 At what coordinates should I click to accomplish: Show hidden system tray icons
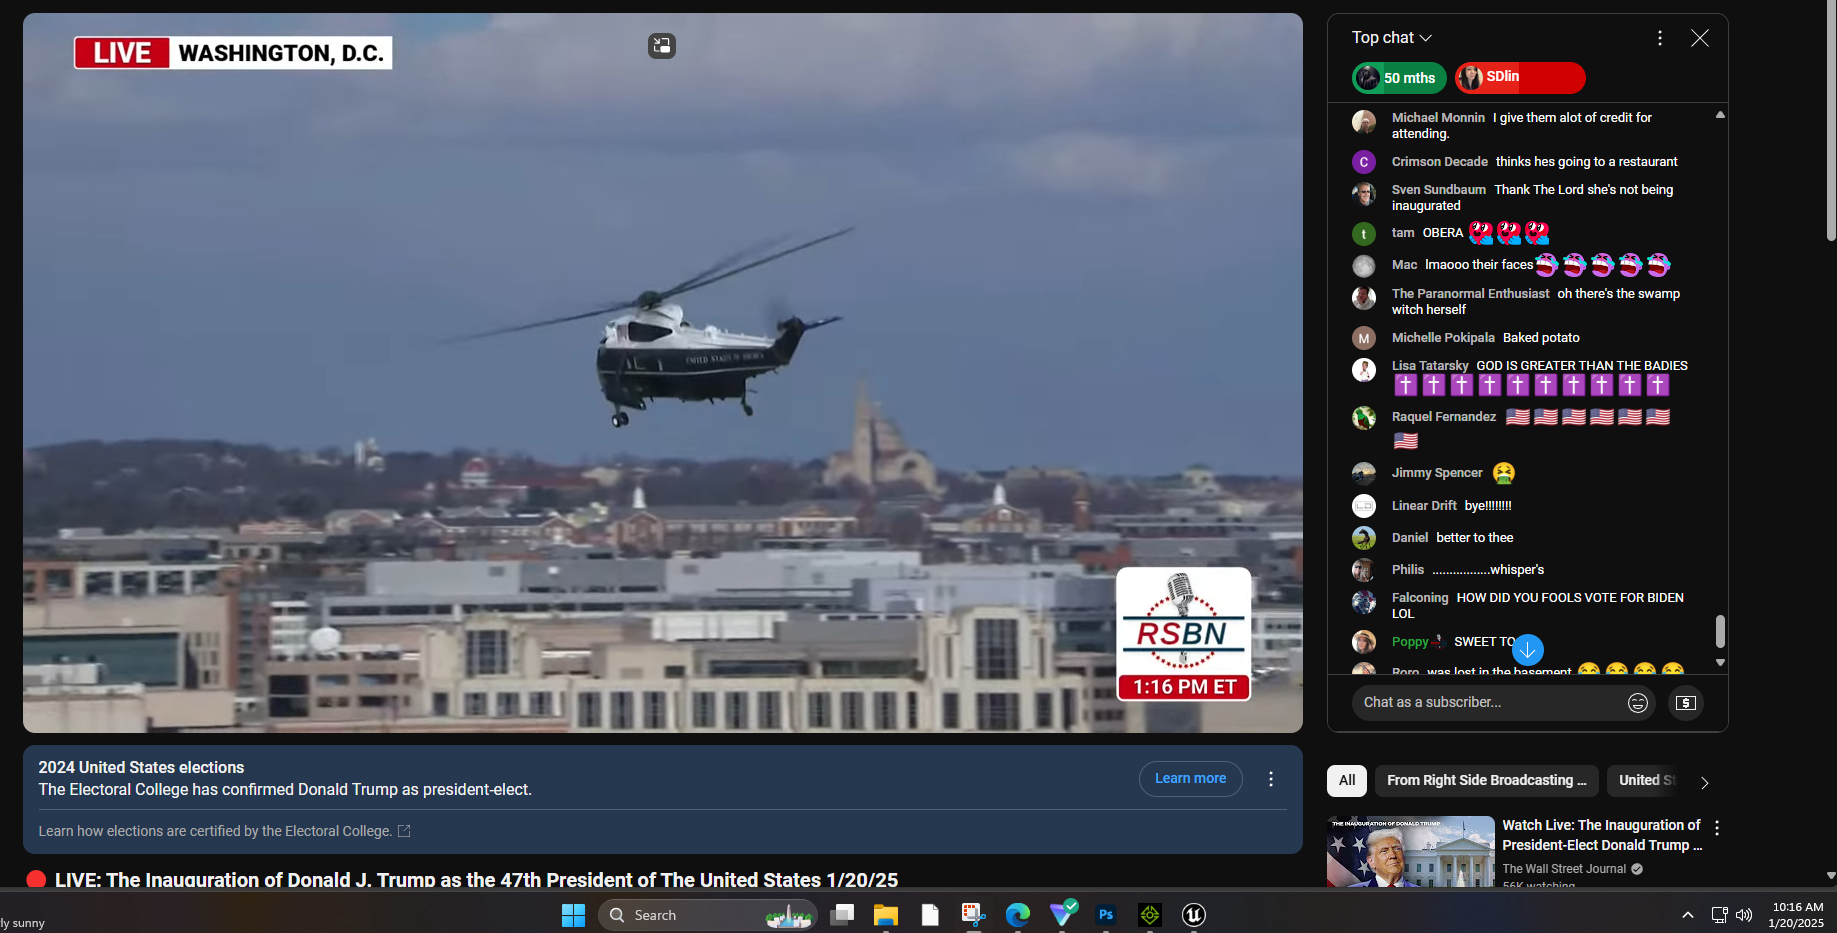click(1688, 915)
